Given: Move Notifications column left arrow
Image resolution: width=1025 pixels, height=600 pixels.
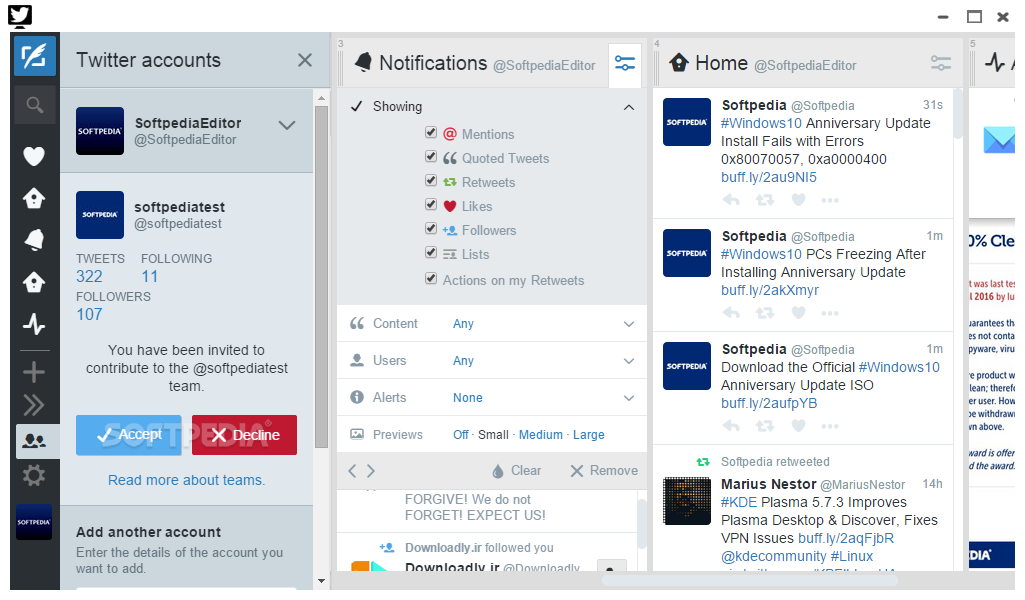Looking at the screenshot, I should (352, 471).
